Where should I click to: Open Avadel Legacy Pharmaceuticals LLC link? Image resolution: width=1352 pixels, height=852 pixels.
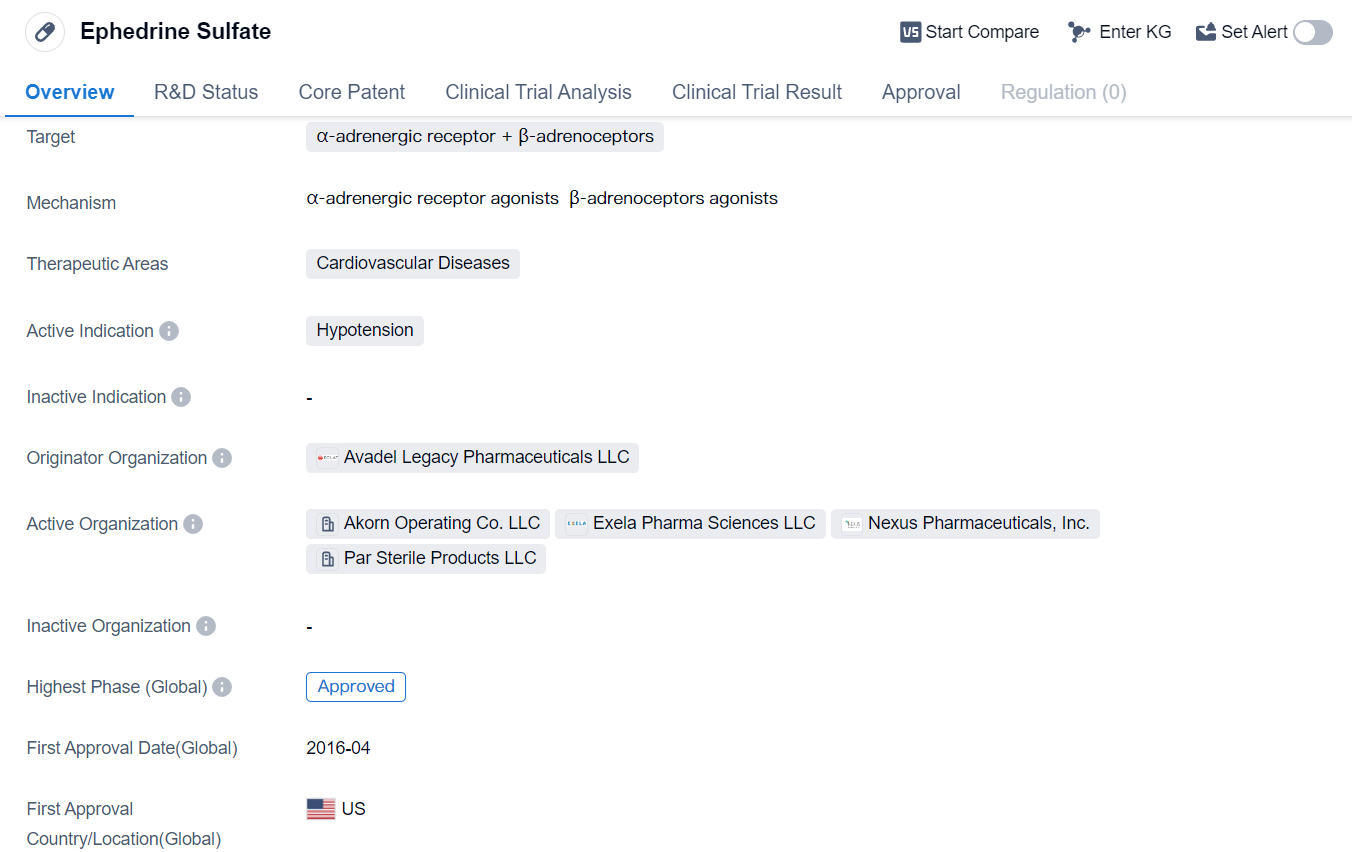tap(486, 457)
